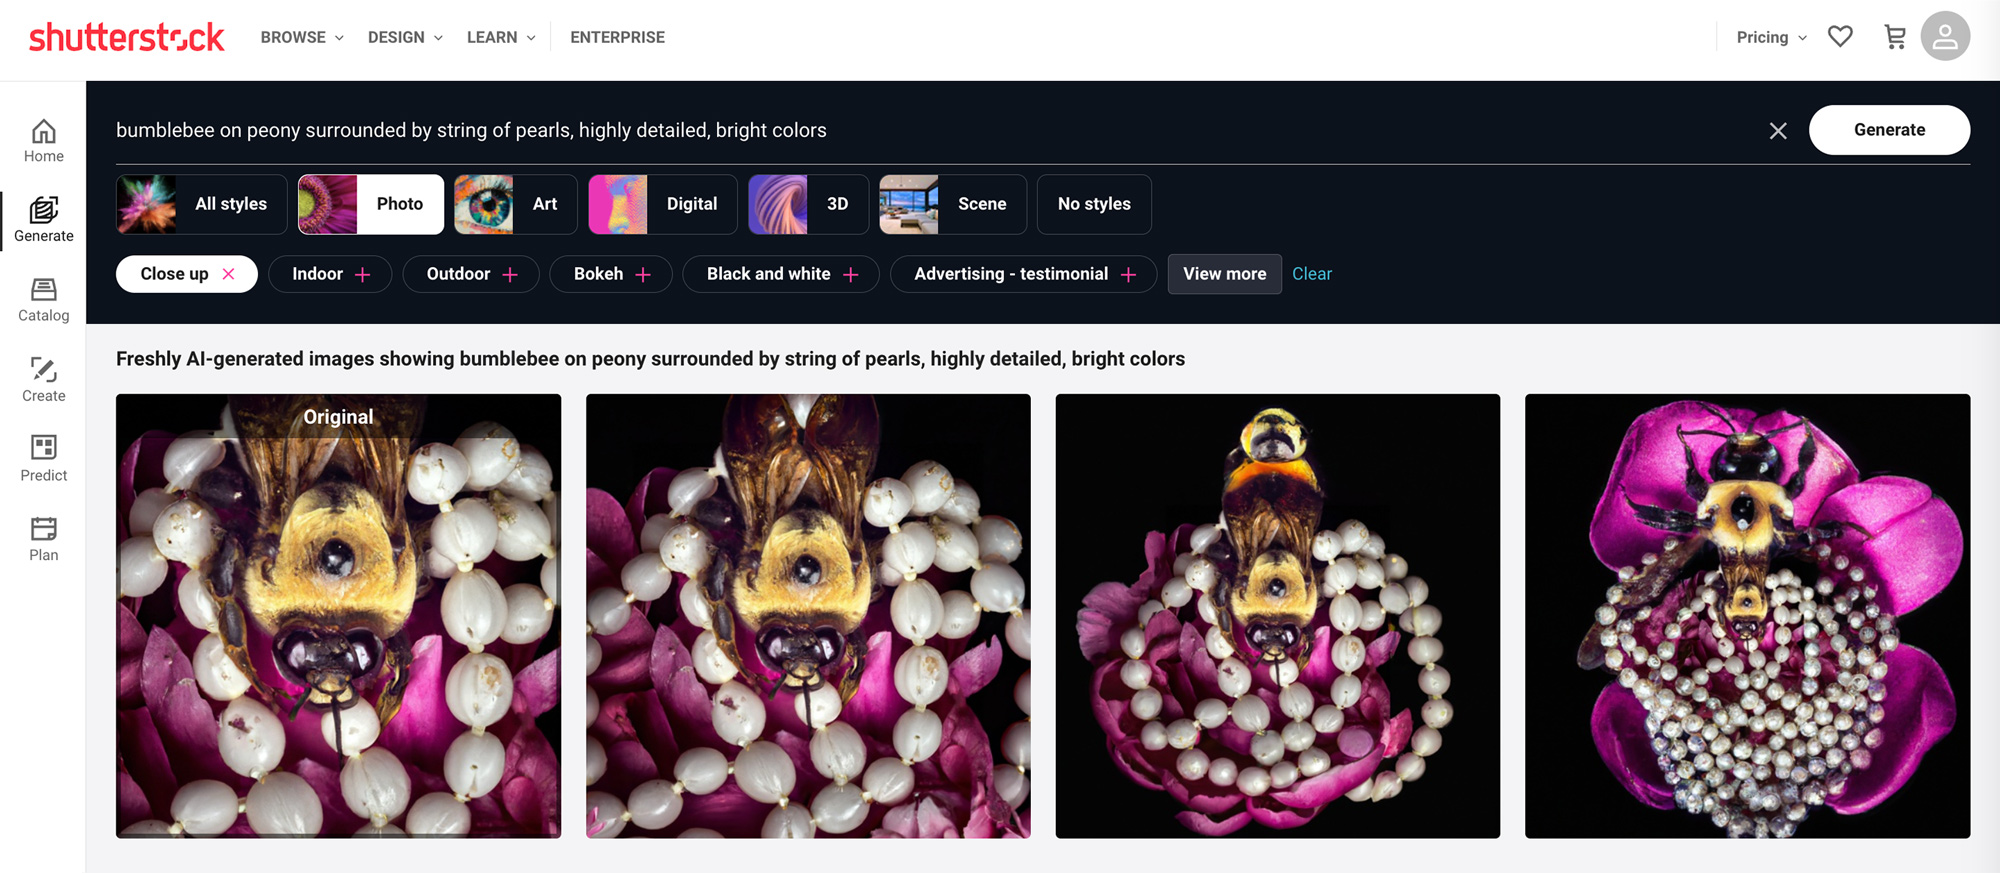Select the 3D style option
This screenshot has width=2000, height=873.
click(808, 204)
